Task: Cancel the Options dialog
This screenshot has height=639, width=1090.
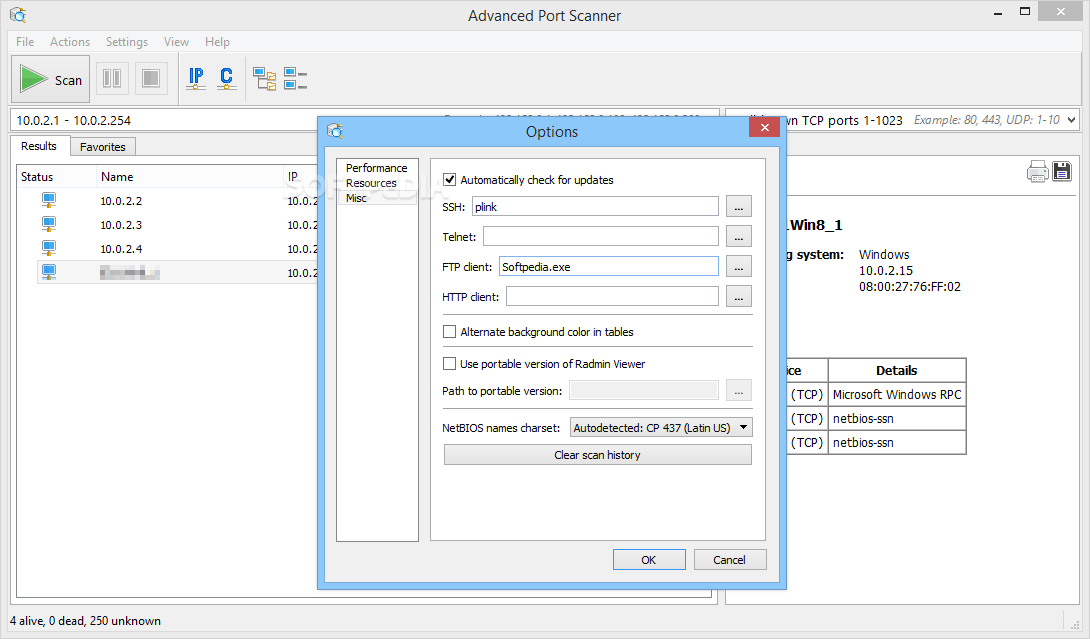Action: pos(729,560)
